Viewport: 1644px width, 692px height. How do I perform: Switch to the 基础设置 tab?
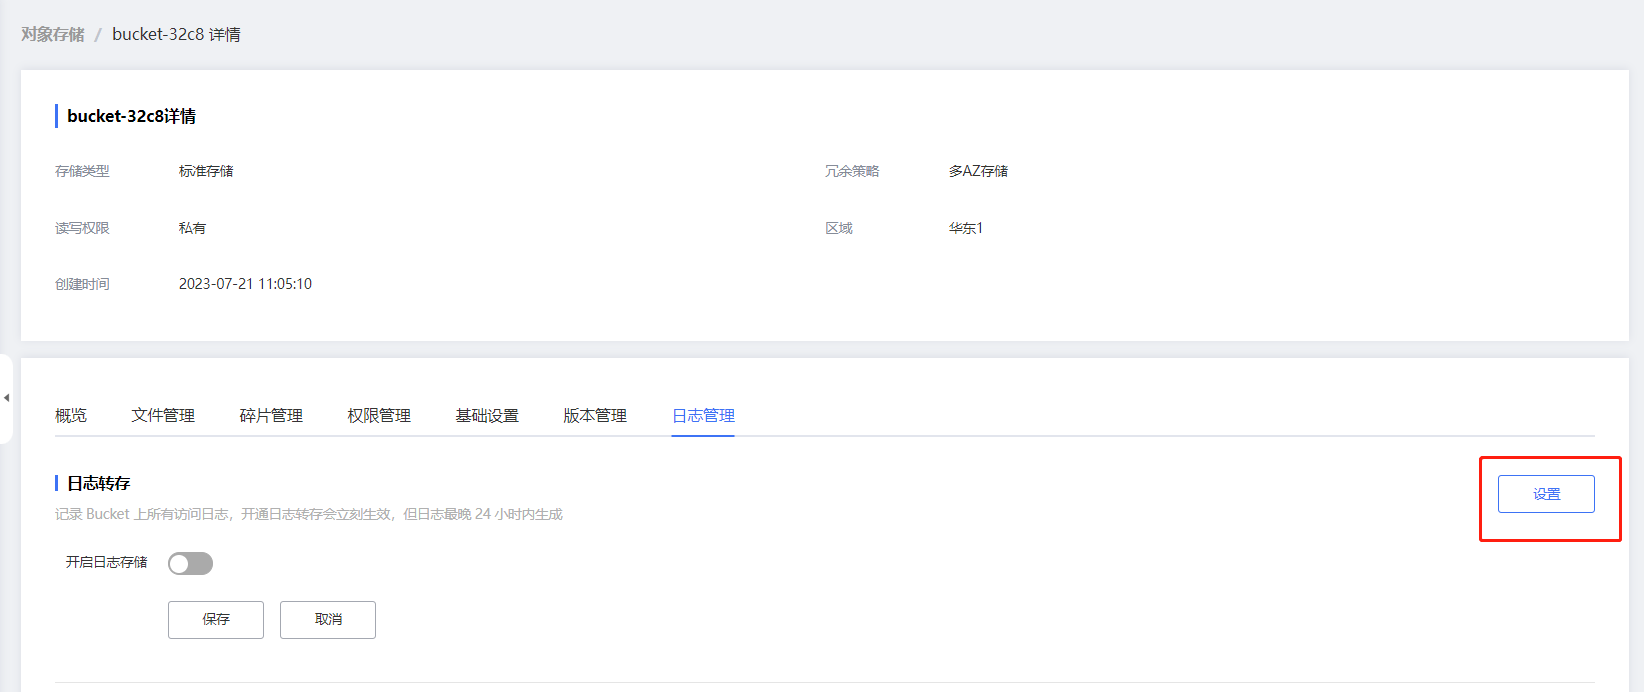point(487,416)
